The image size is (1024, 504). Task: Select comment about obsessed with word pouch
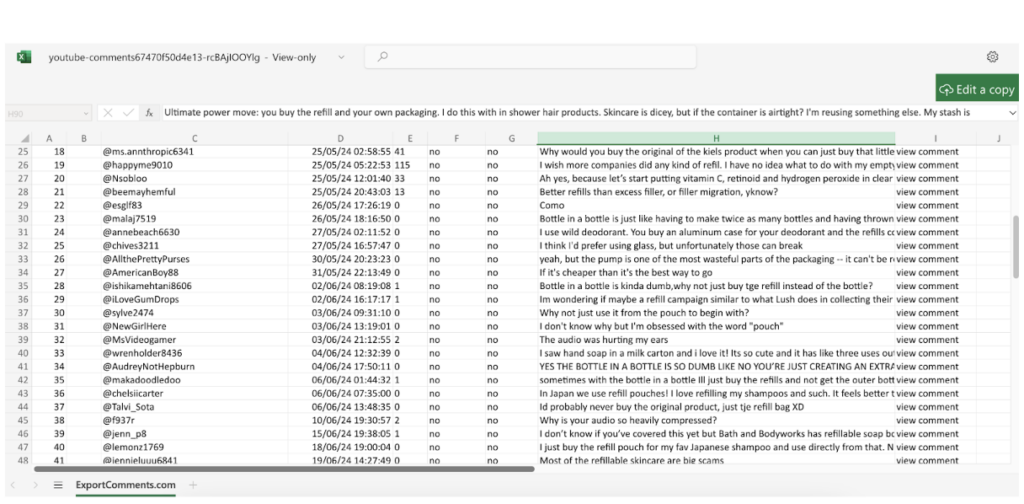click(716, 326)
